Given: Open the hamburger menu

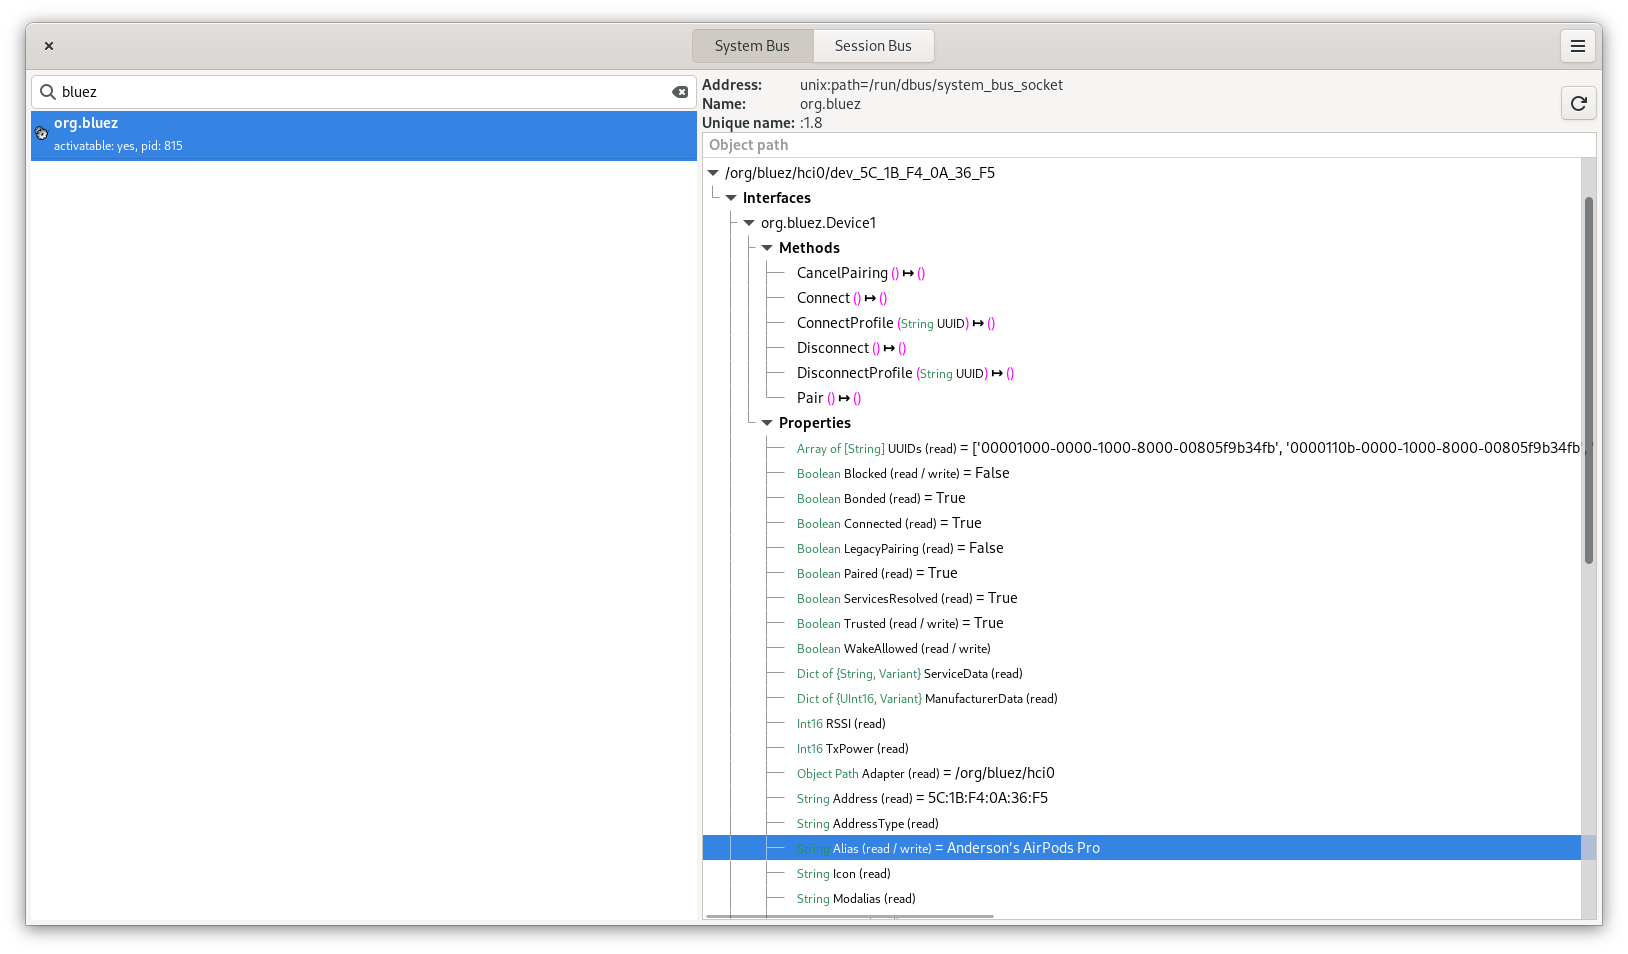Looking at the screenshot, I should pyautogui.click(x=1577, y=46).
